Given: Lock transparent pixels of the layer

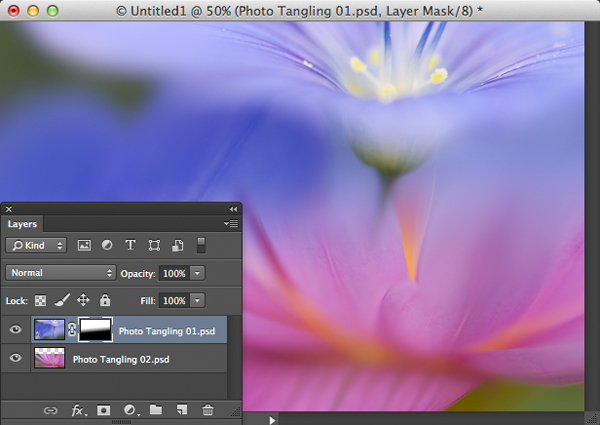Looking at the screenshot, I should (41, 301).
